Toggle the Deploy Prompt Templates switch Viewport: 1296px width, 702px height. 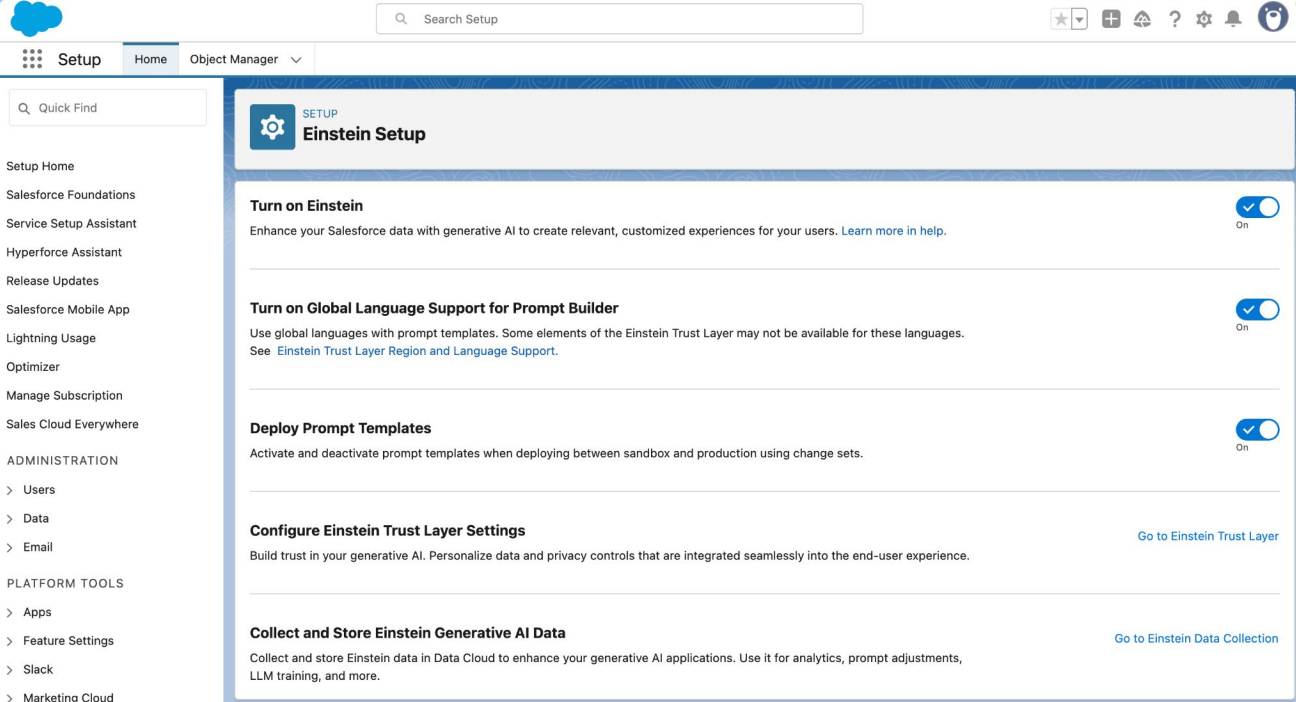pos(1257,429)
